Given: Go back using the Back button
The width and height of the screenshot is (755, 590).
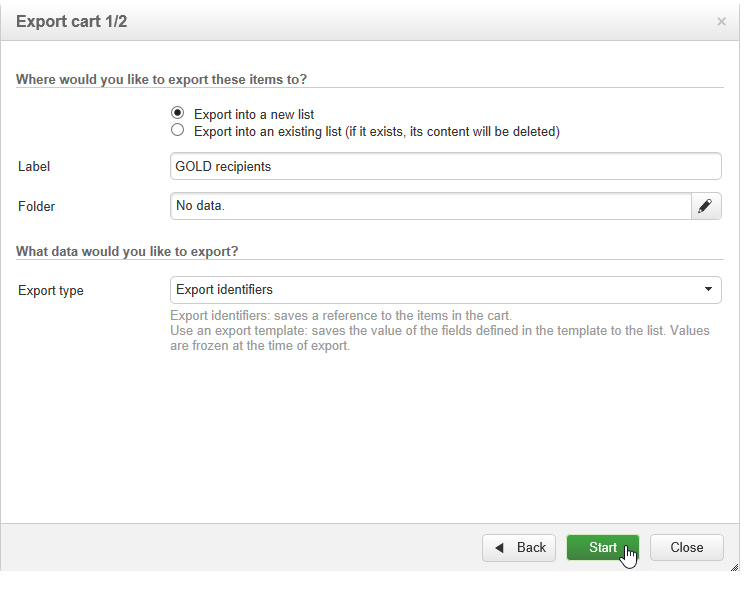Looking at the screenshot, I should pos(520,548).
